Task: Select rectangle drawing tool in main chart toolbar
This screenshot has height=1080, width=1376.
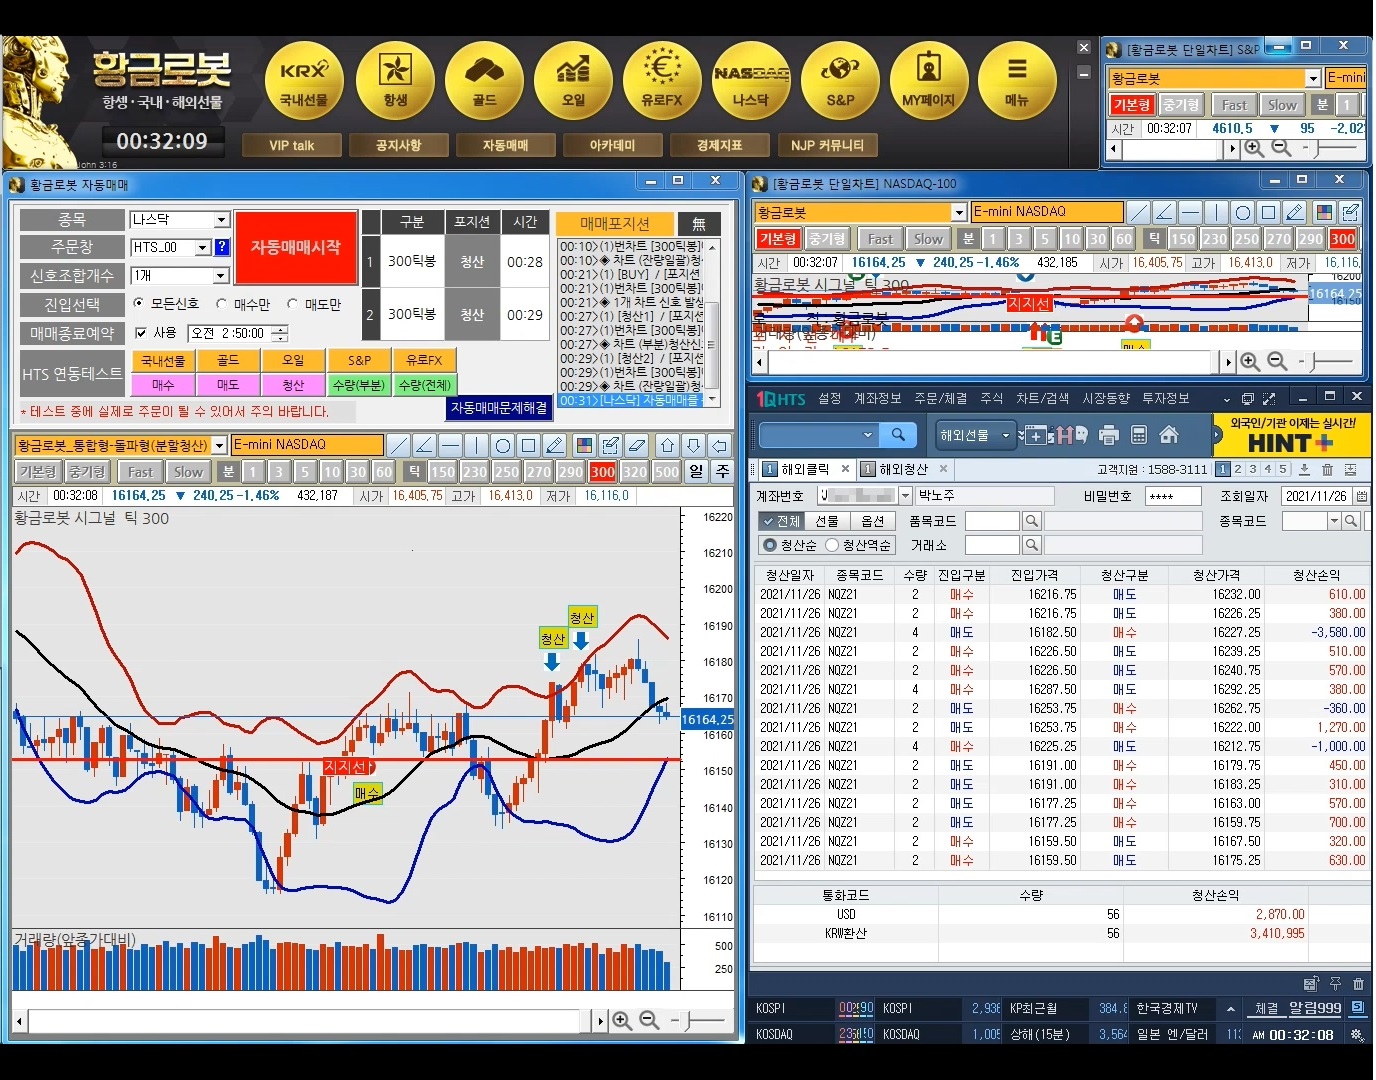Action: click(x=528, y=445)
